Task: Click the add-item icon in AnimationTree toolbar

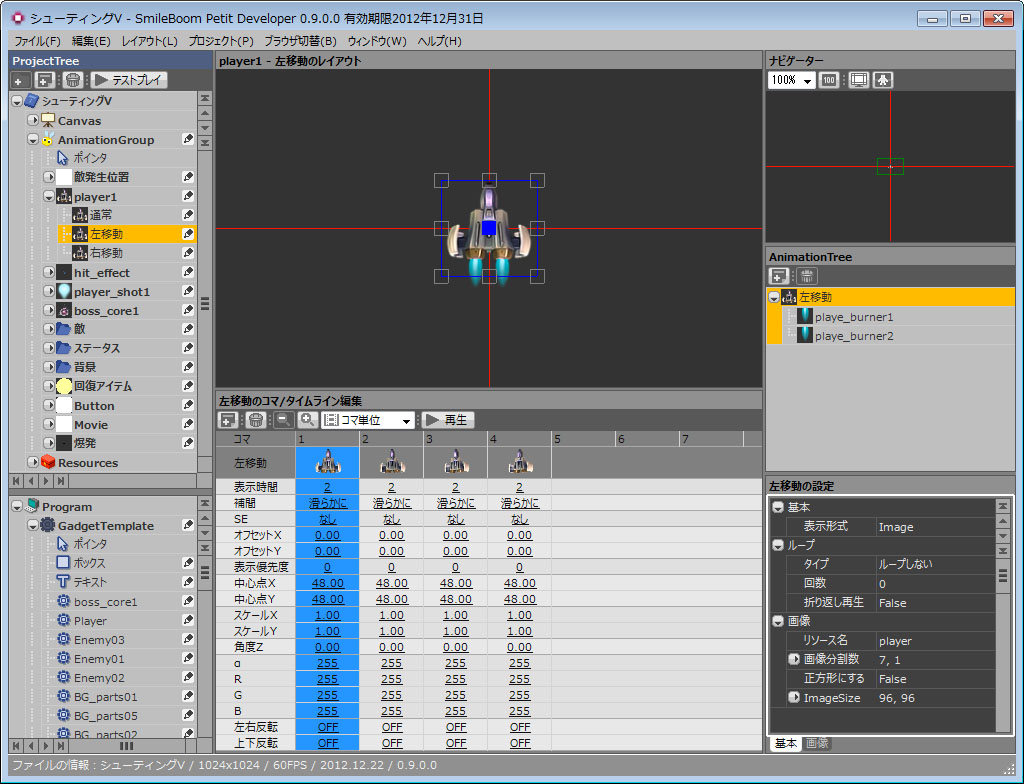Action: 780,276
